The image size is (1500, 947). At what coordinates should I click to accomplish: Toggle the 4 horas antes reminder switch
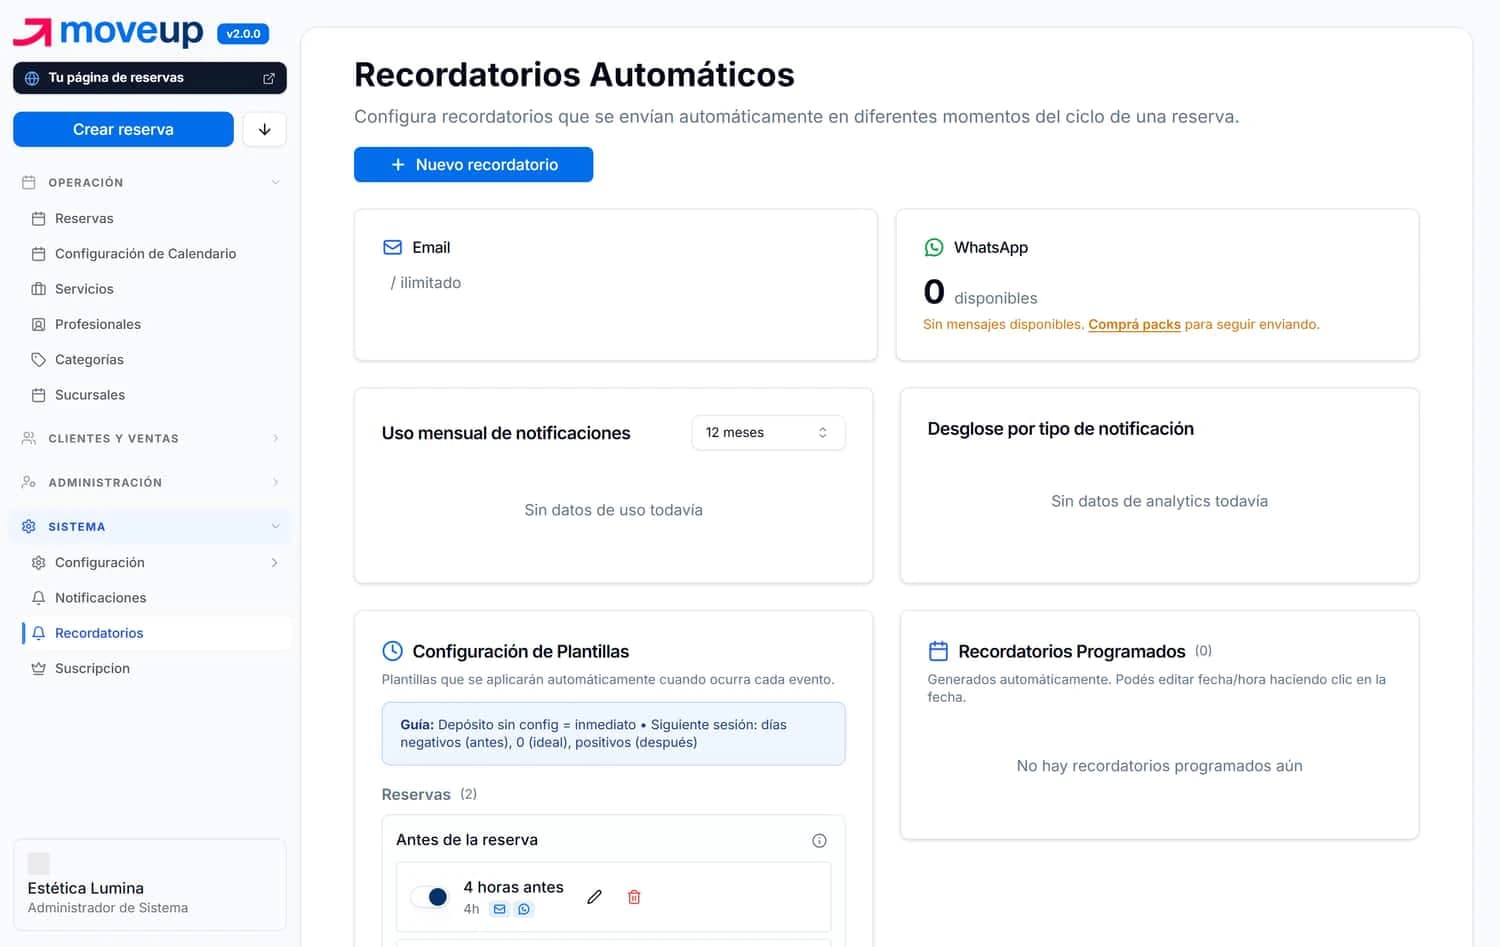(431, 897)
